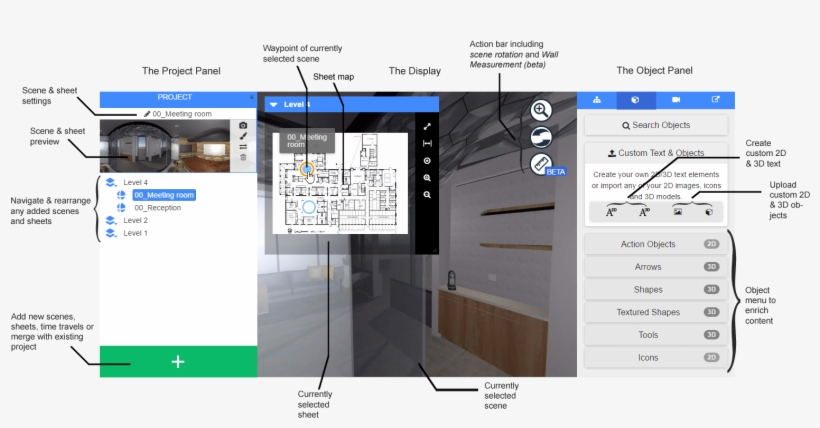820x428 pixels.
Task: Click the Search Objects field
Action: pyautogui.click(x=656, y=125)
